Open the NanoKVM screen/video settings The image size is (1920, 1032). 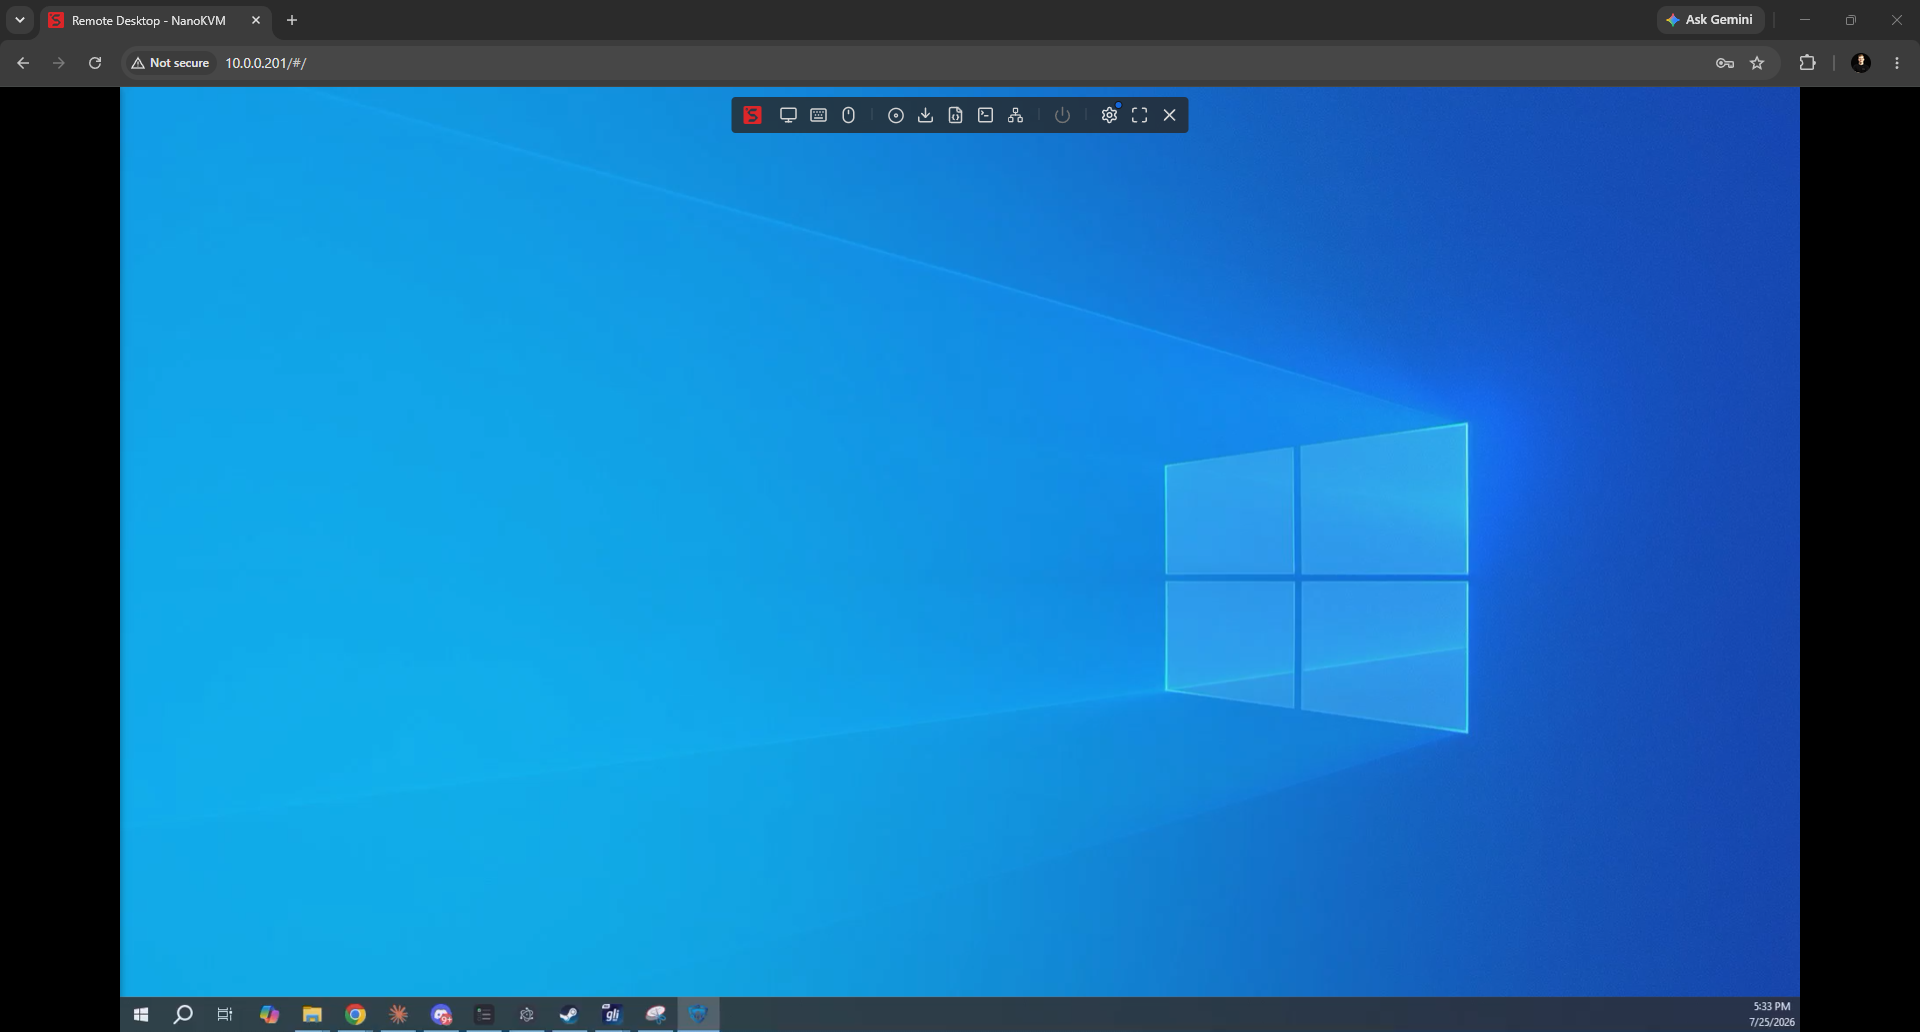[788, 115]
